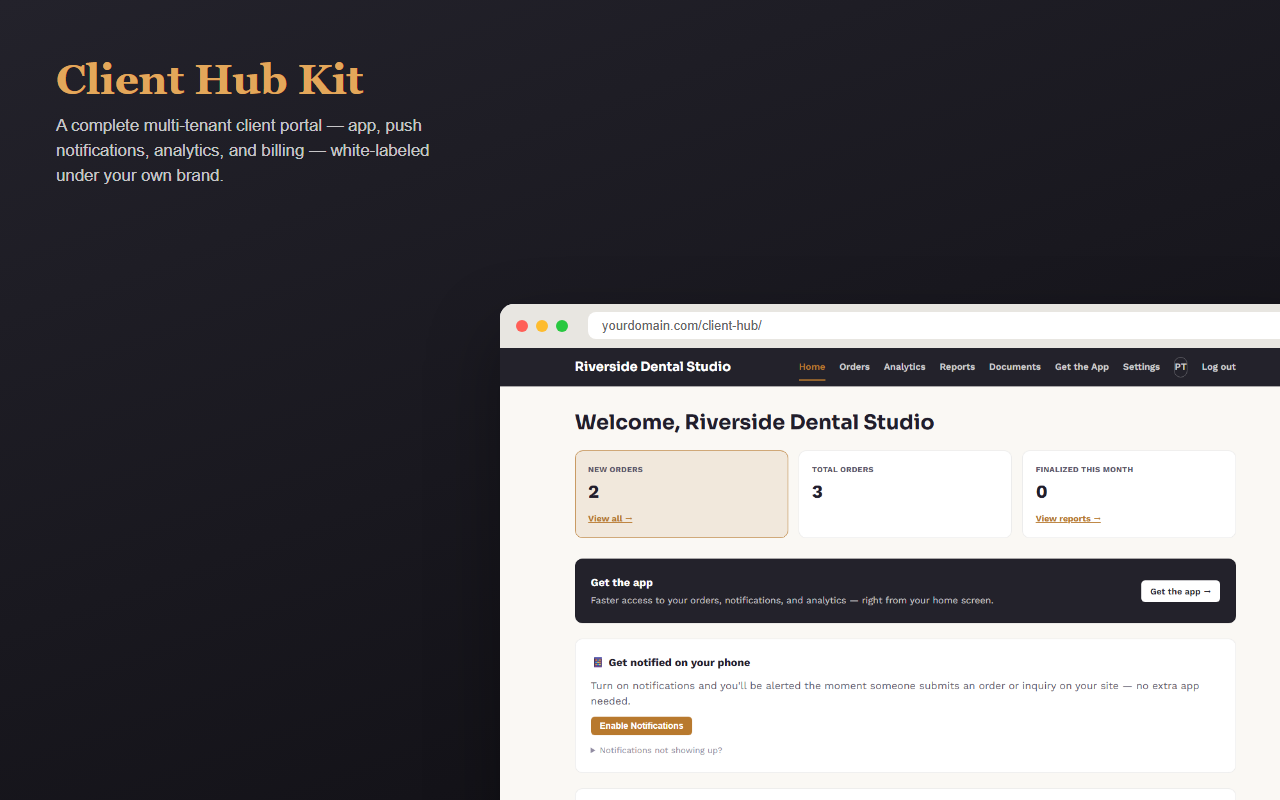Image resolution: width=1280 pixels, height=800 pixels.
Task: Select Get the App nav link
Action: point(1082,367)
